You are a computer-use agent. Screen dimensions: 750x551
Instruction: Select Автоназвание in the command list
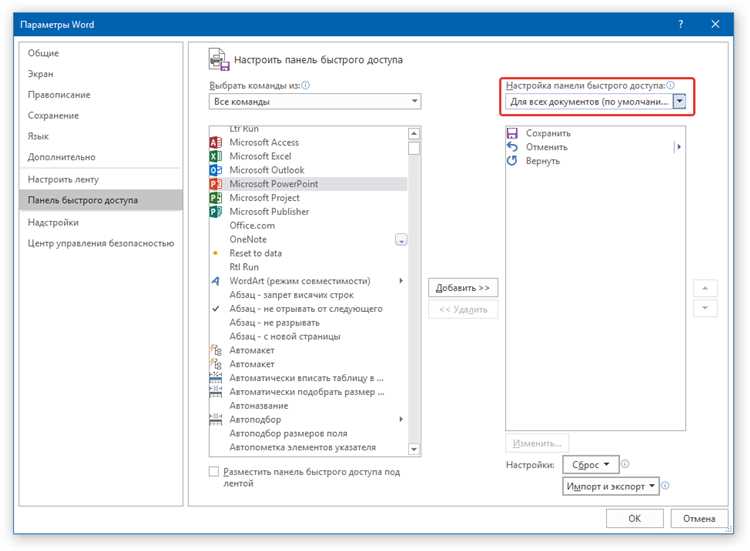[309, 406]
